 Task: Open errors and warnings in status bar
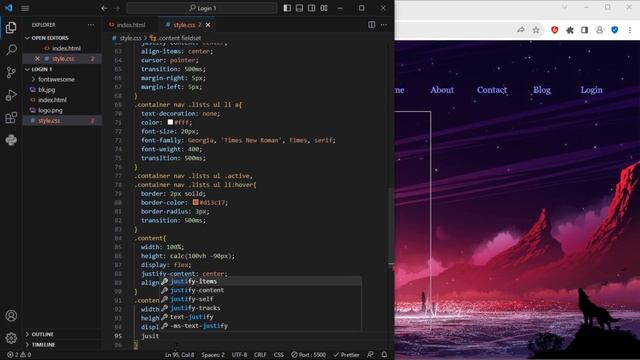[19, 355]
